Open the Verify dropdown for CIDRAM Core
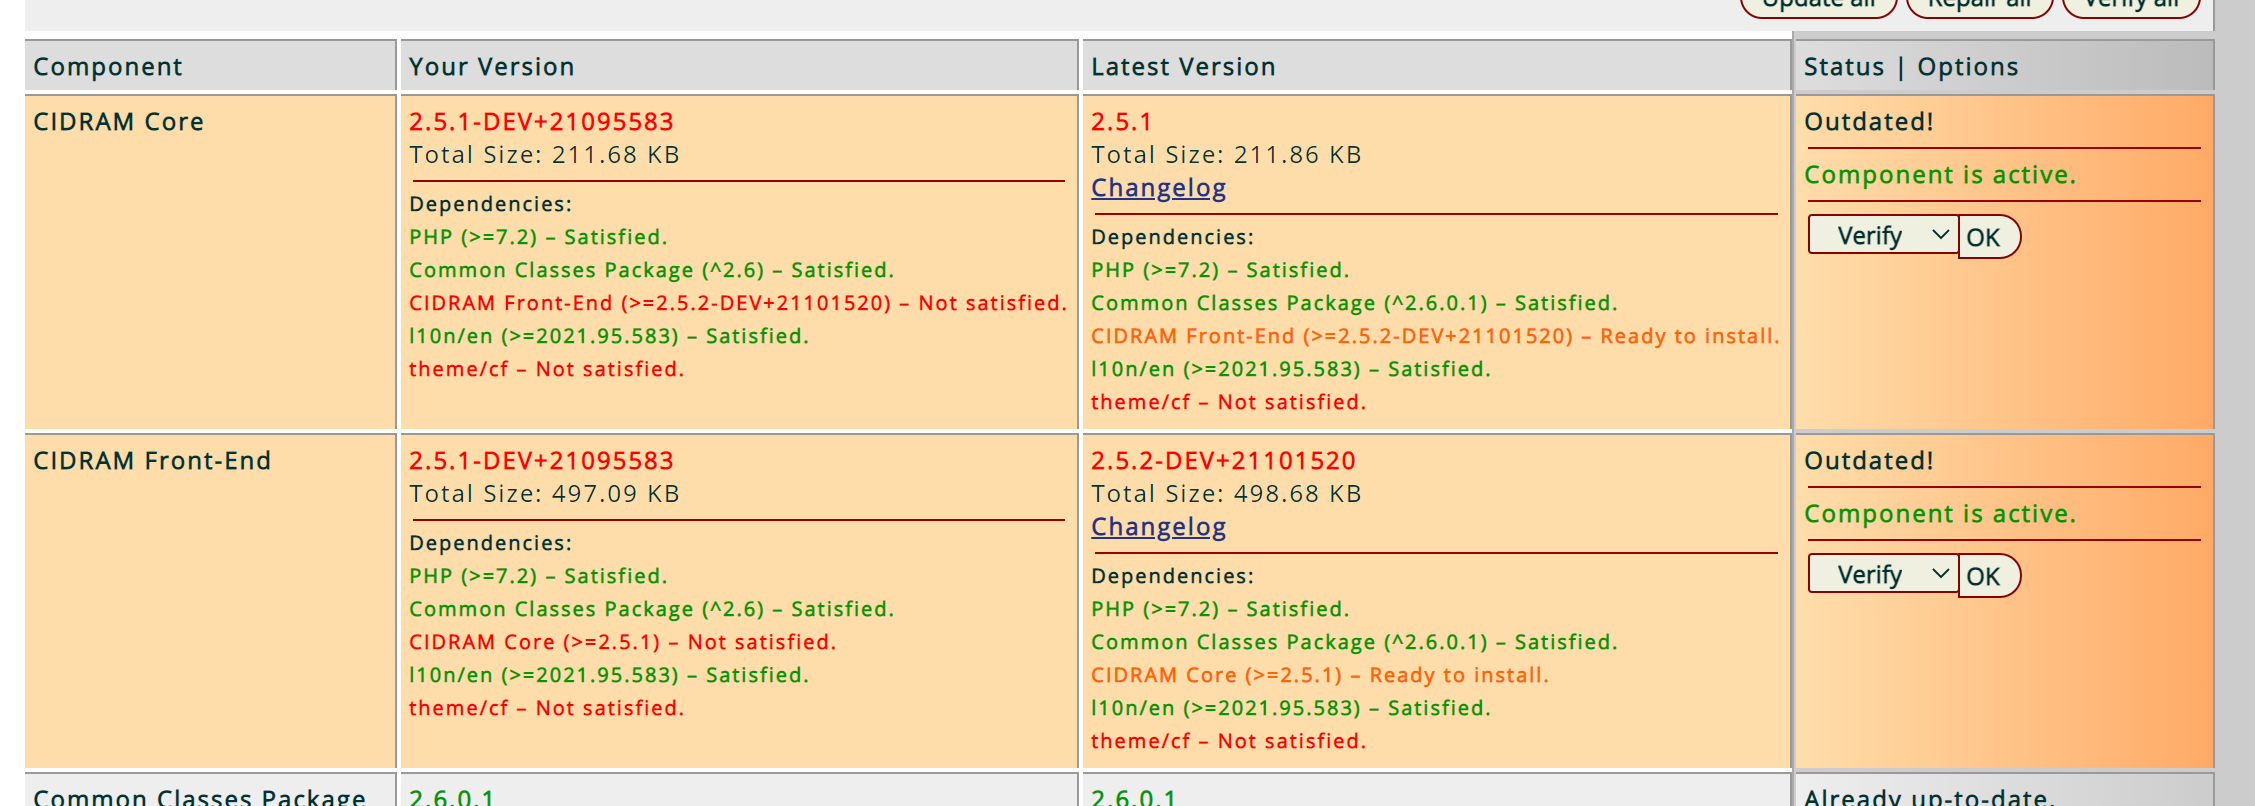Viewport: 2255px width, 806px height. tap(1882, 236)
